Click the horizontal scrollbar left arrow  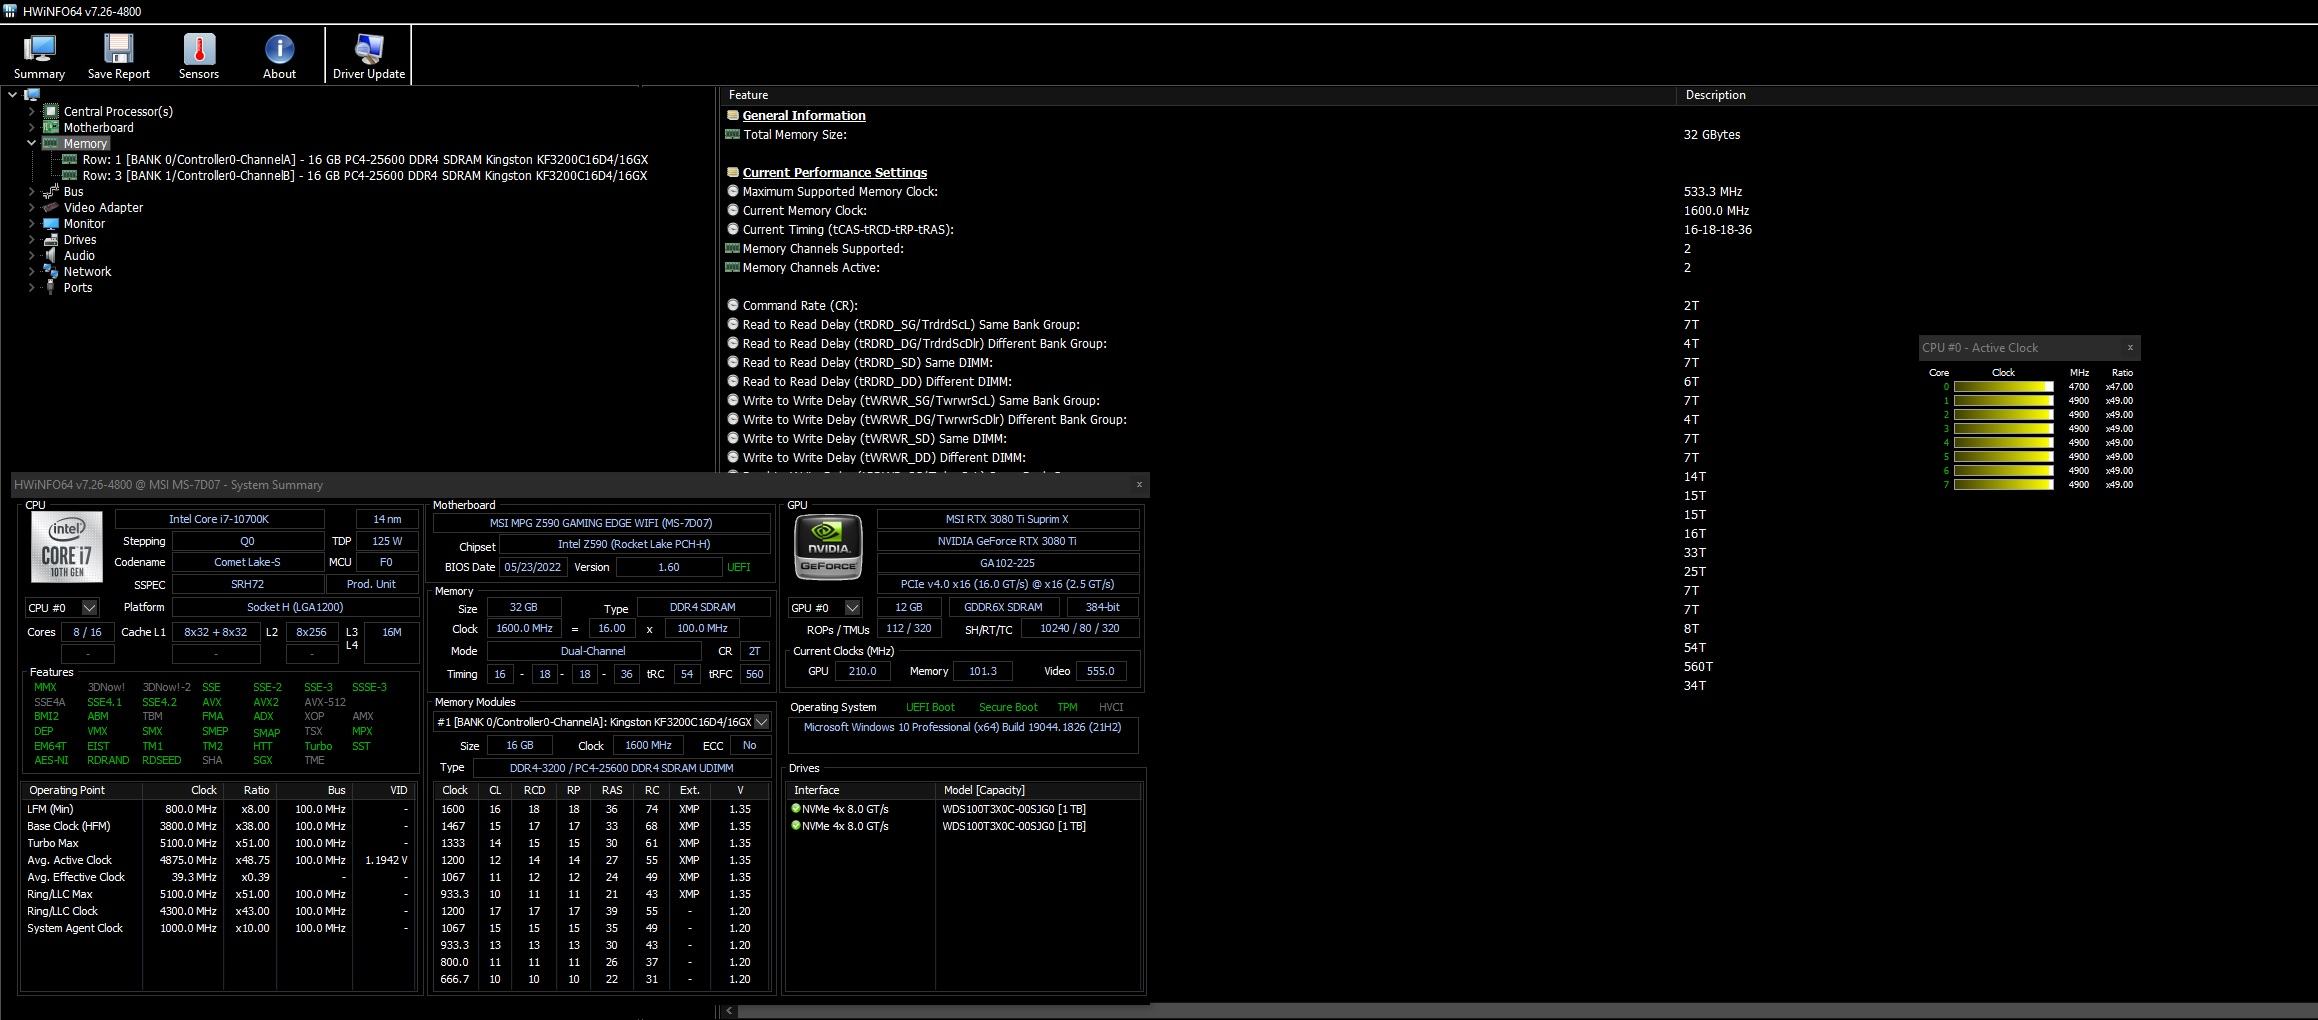point(729,1011)
